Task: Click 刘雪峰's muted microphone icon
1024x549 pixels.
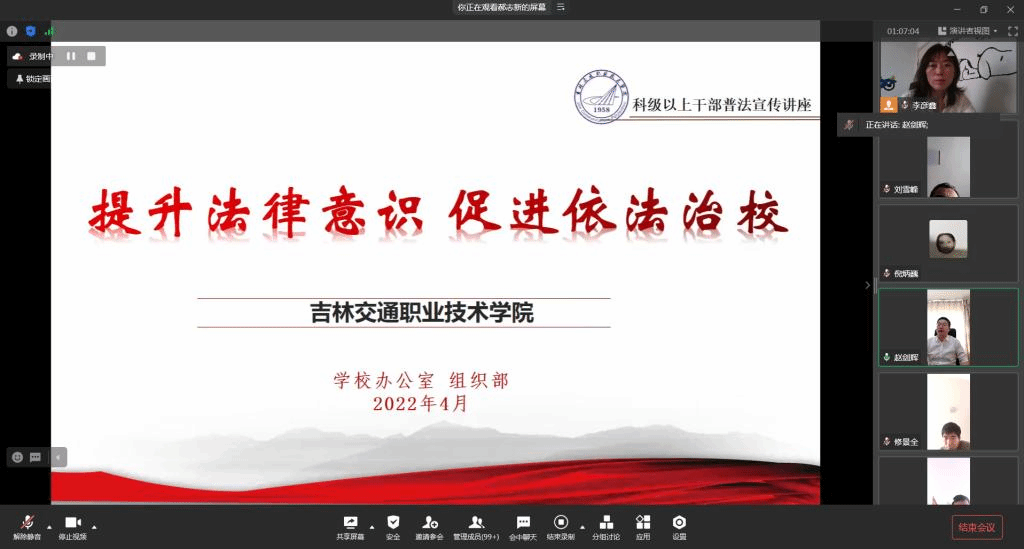Action: [x=887, y=189]
